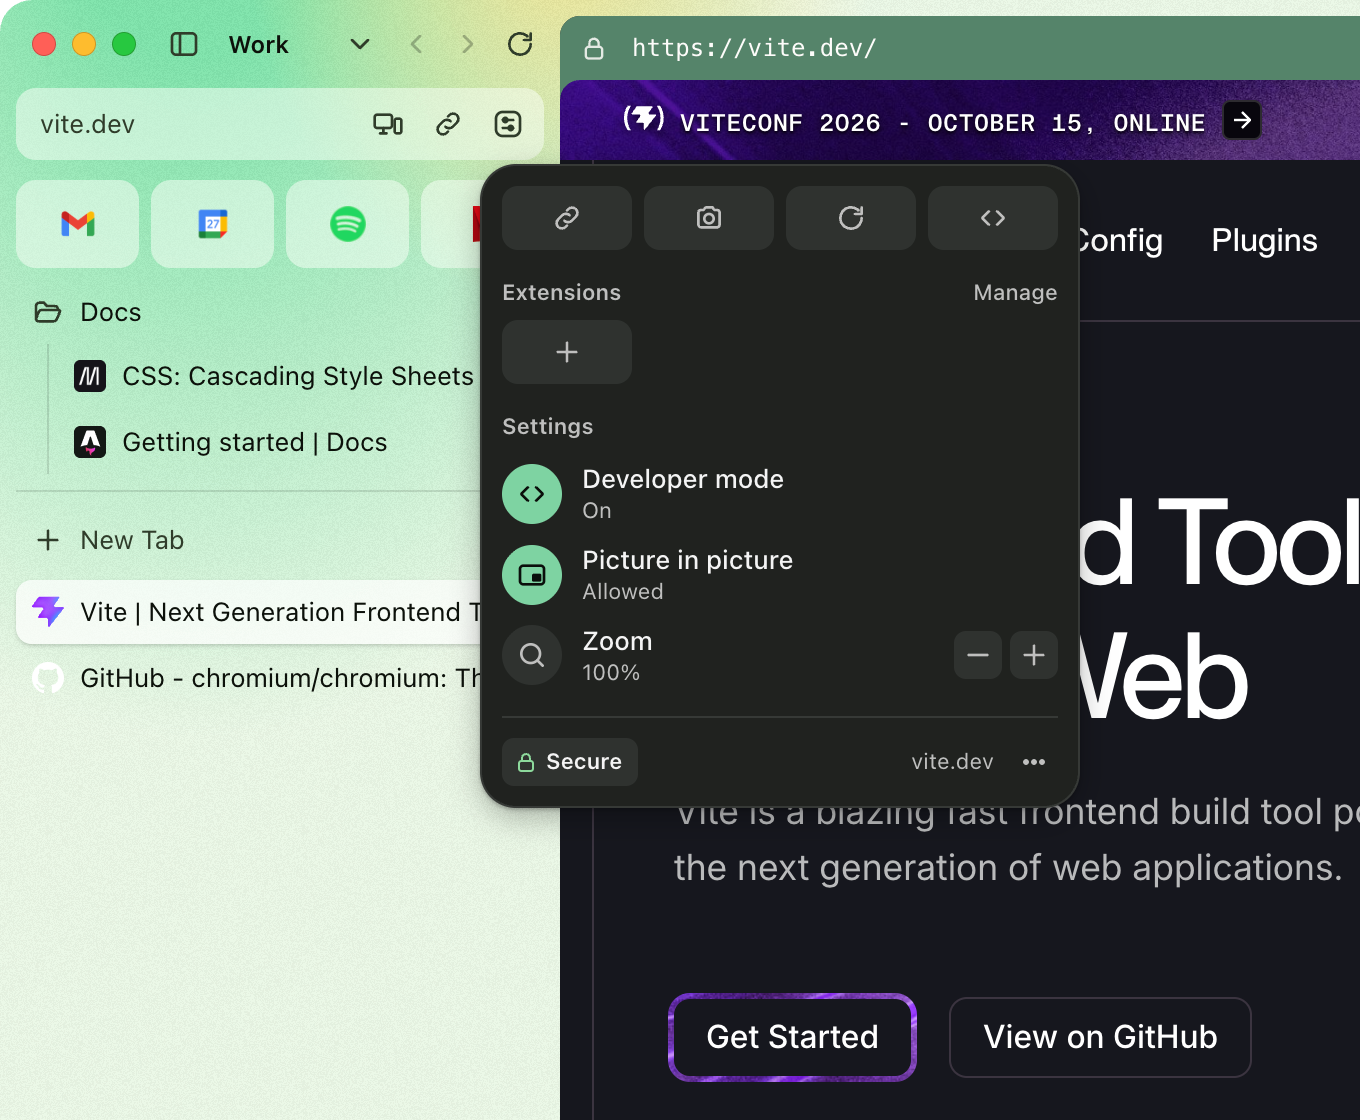The image size is (1360, 1120).
Task: Add an extension with plus button
Action: [x=567, y=352]
